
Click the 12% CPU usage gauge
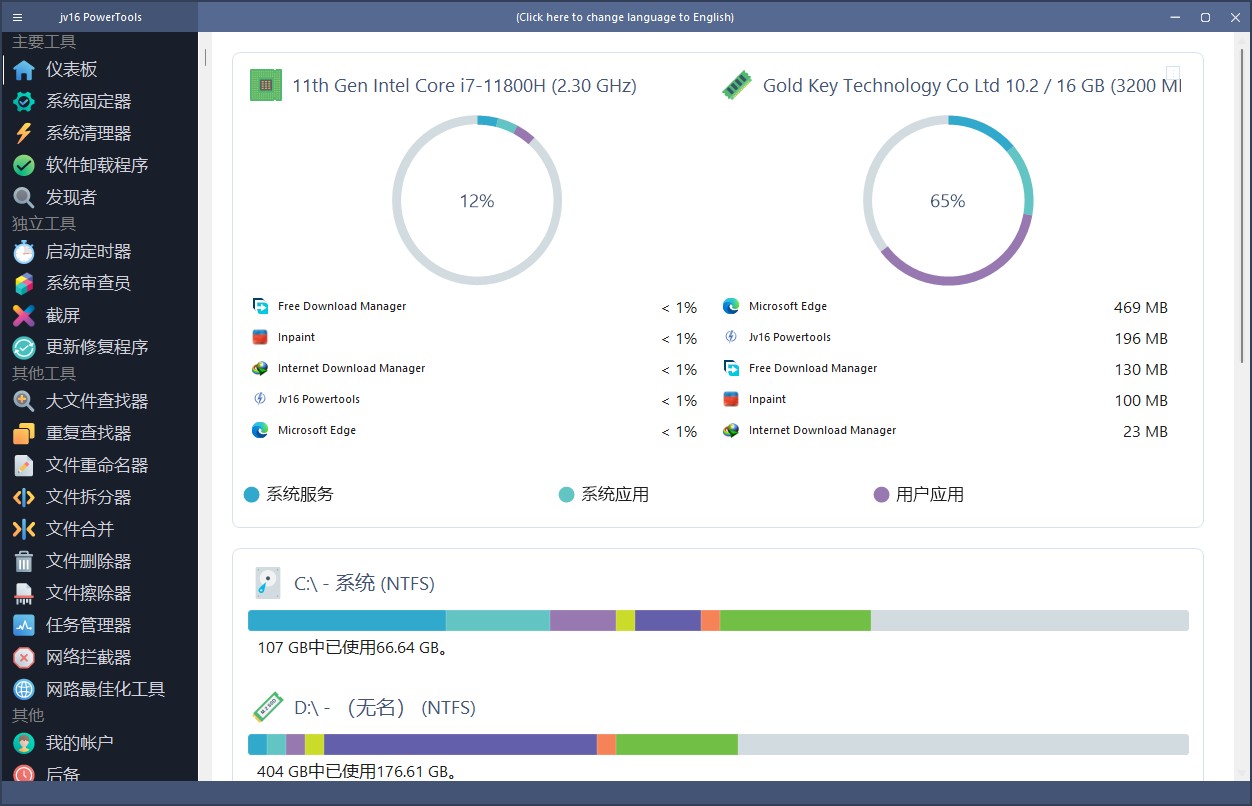[x=477, y=201]
